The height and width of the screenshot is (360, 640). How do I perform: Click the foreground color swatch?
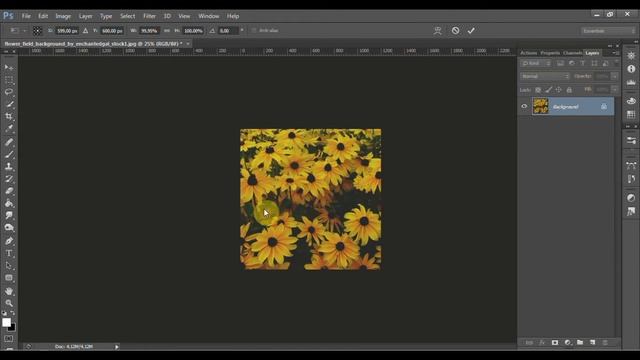6,322
